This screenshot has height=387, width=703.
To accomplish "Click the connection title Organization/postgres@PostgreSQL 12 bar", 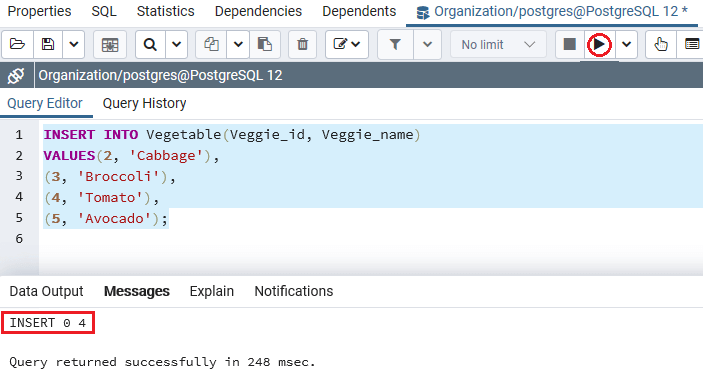I will [x=161, y=75].
